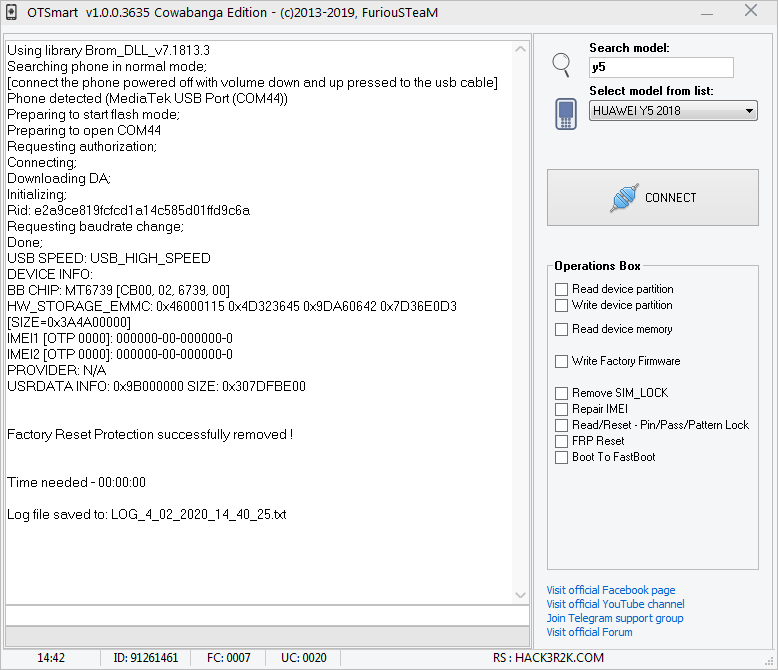Enable the FRP Reset checkbox
This screenshot has width=778, height=670.
pyautogui.click(x=561, y=441)
